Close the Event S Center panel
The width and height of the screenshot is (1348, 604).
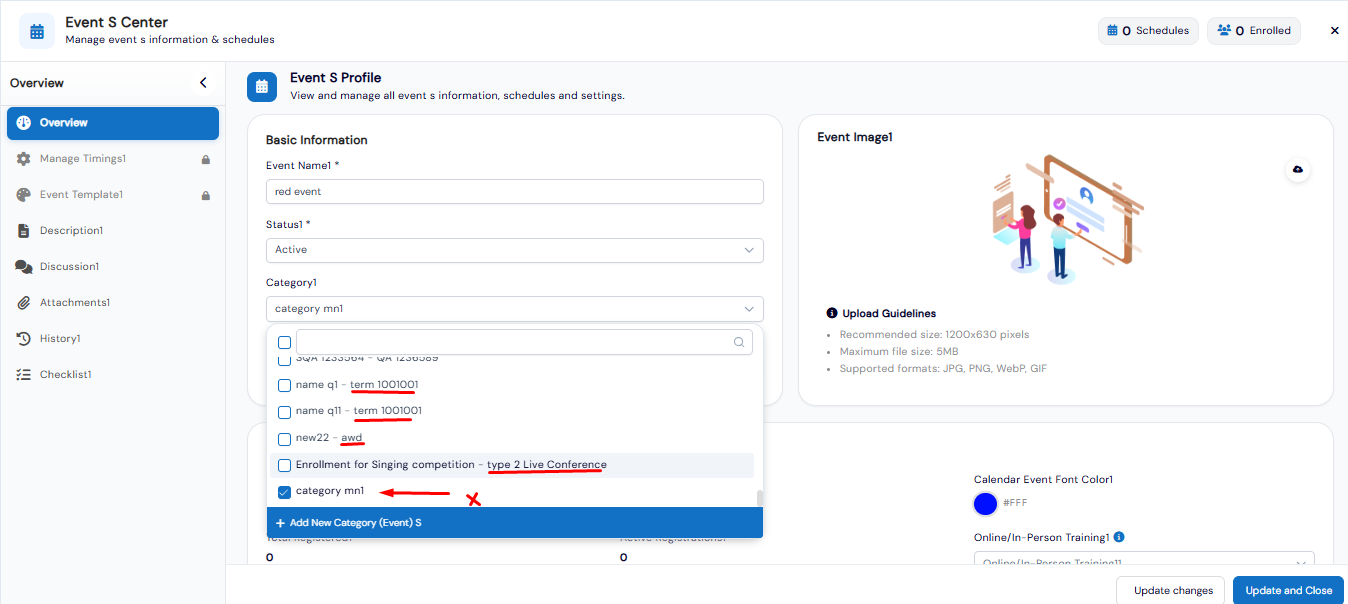tap(1334, 31)
